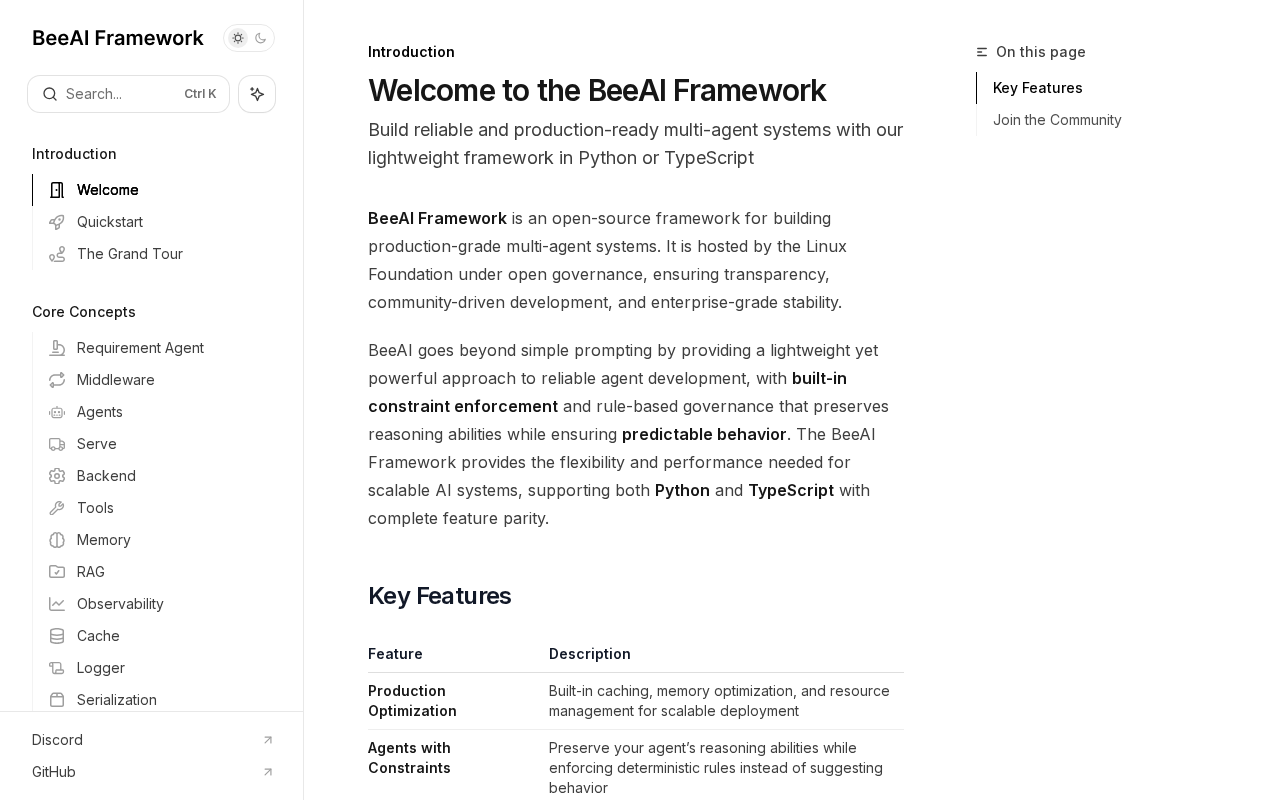
Task: Click the Middleware loop icon
Action: 57,380
